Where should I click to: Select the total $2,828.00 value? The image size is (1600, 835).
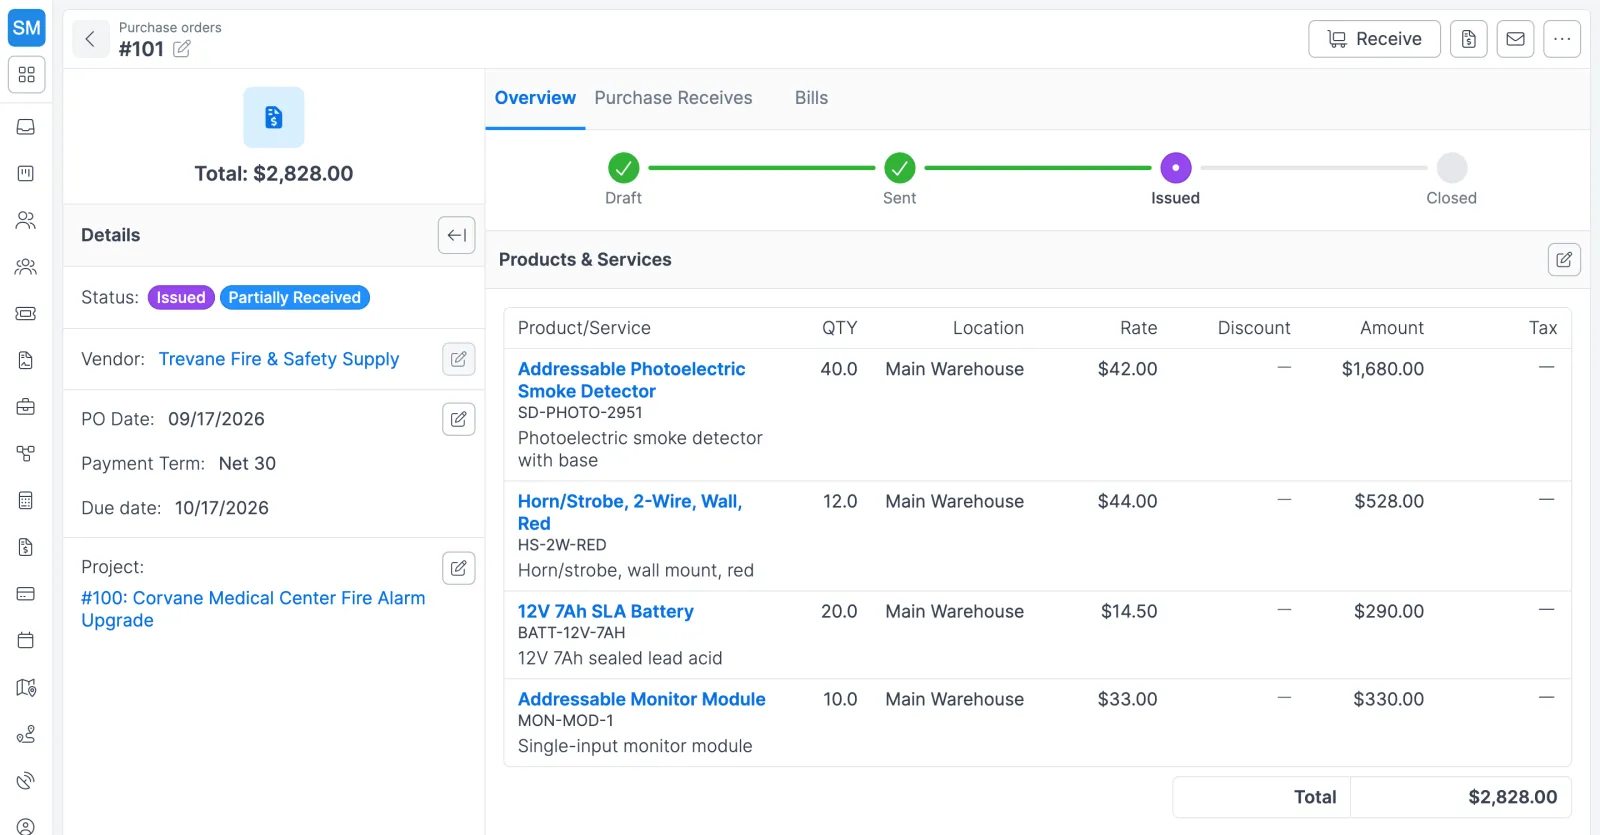point(1512,797)
